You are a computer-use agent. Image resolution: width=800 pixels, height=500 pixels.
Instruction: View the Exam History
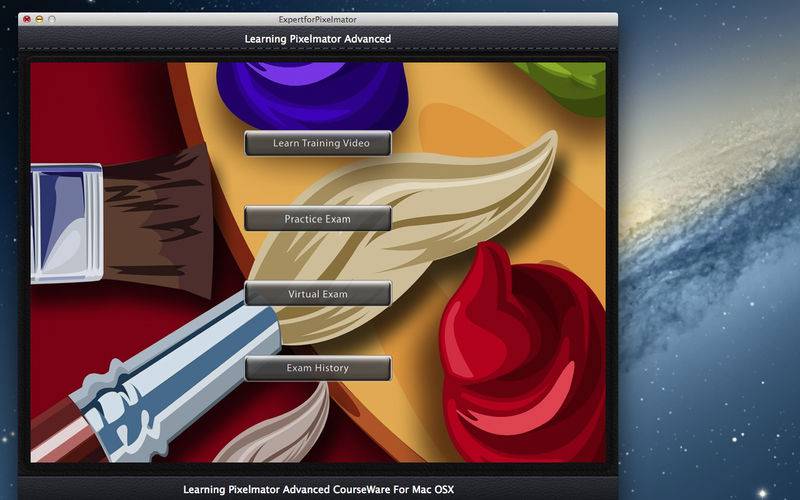point(318,368)
